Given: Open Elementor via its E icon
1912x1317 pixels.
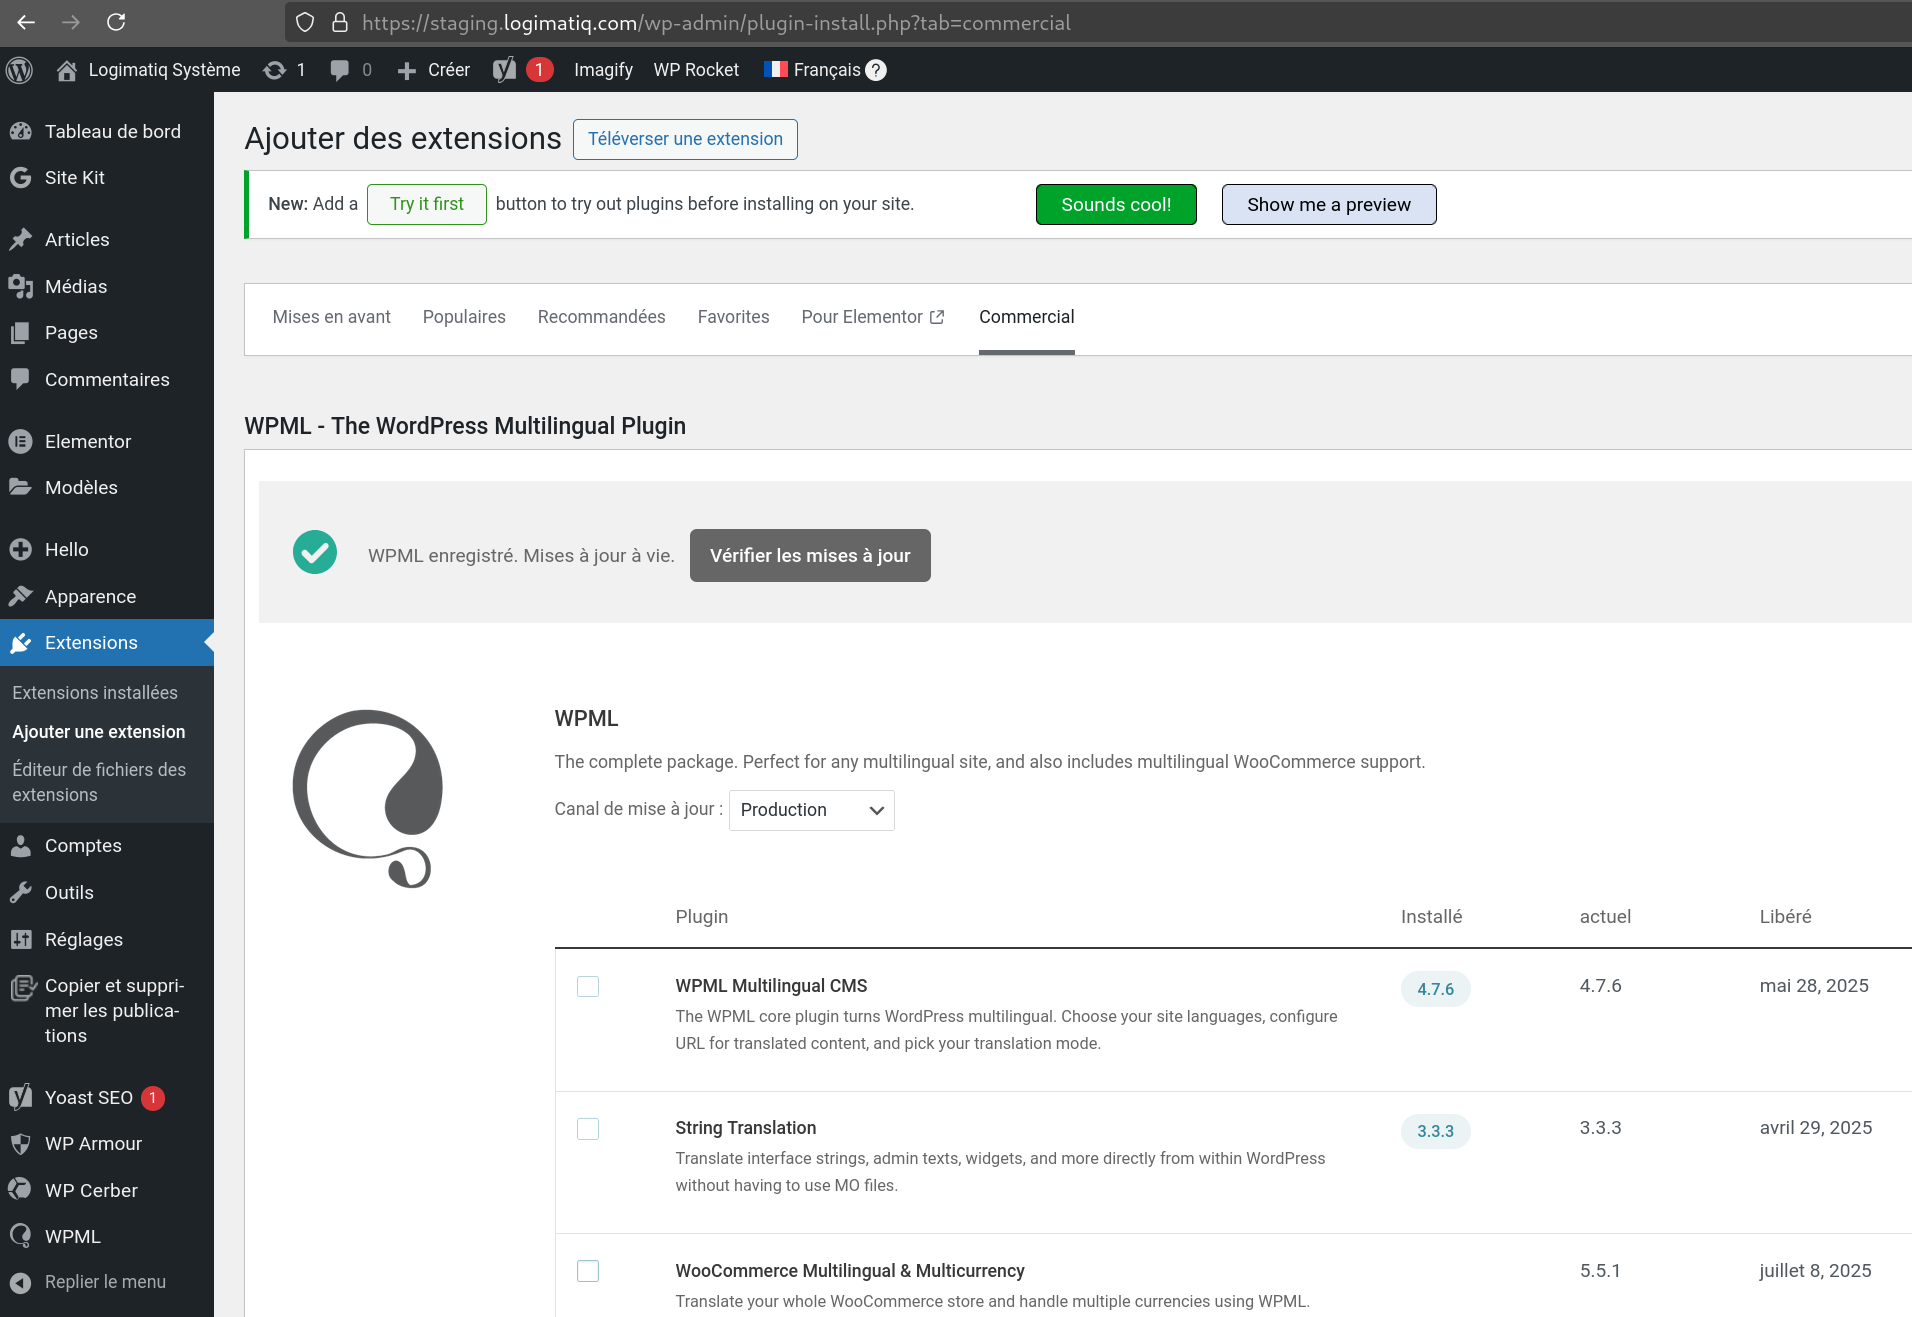Looking at the screenshot, I should click(21, 441).
